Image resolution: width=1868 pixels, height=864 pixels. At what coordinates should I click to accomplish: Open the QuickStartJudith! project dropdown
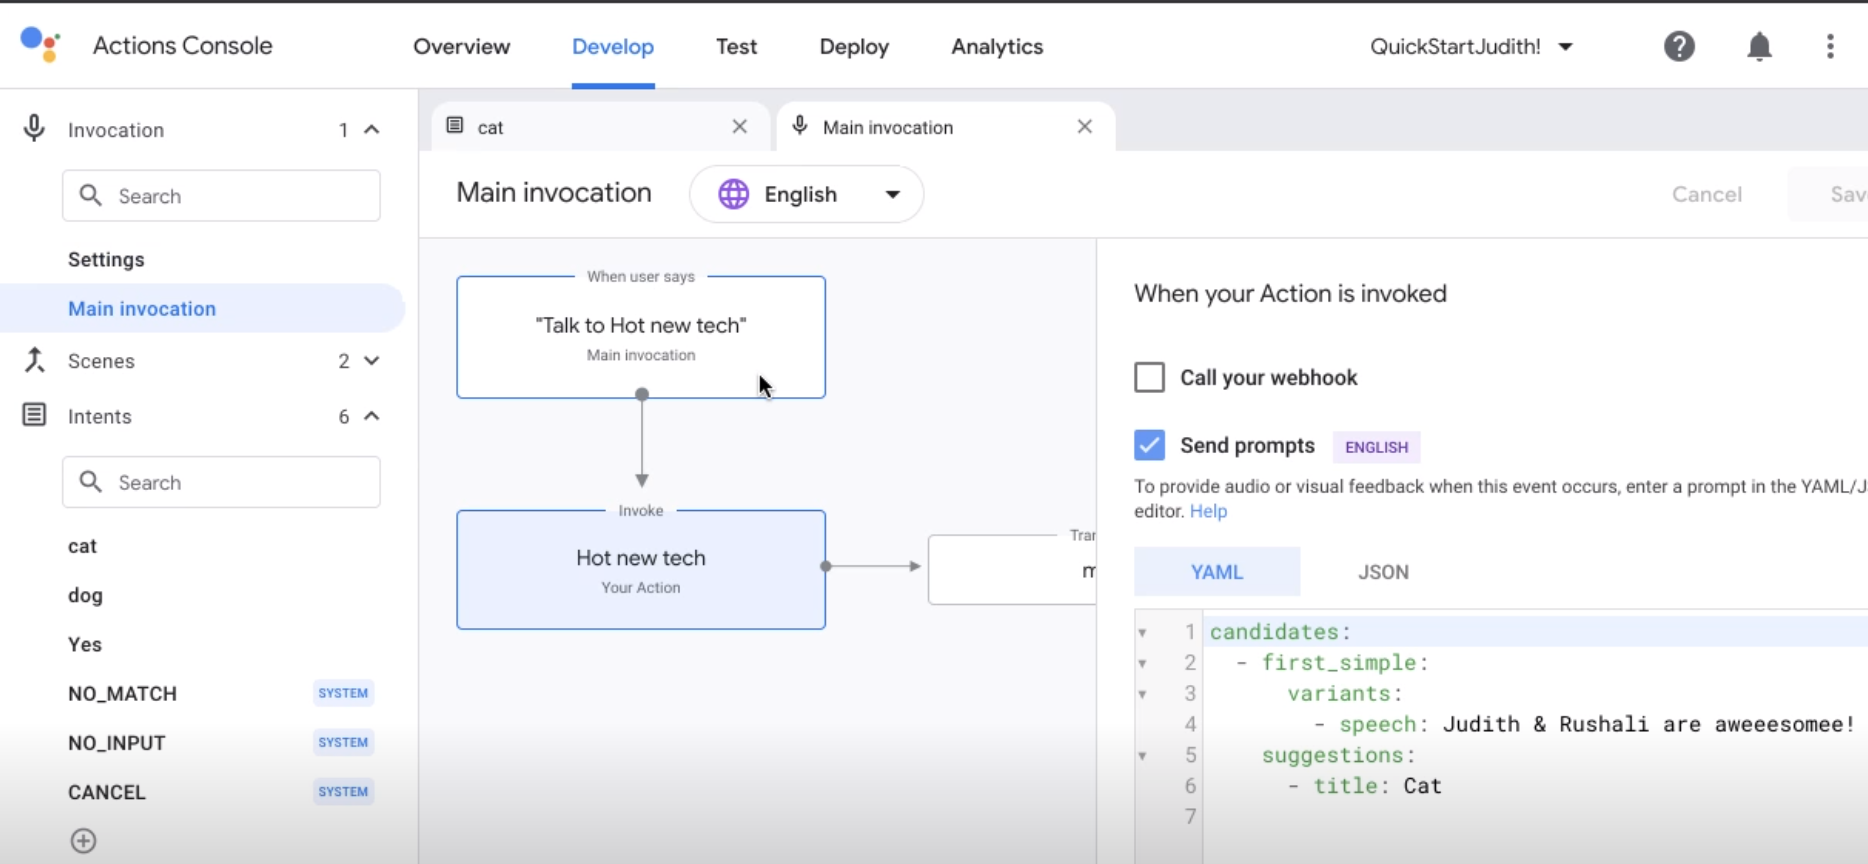coord(1472,46)
